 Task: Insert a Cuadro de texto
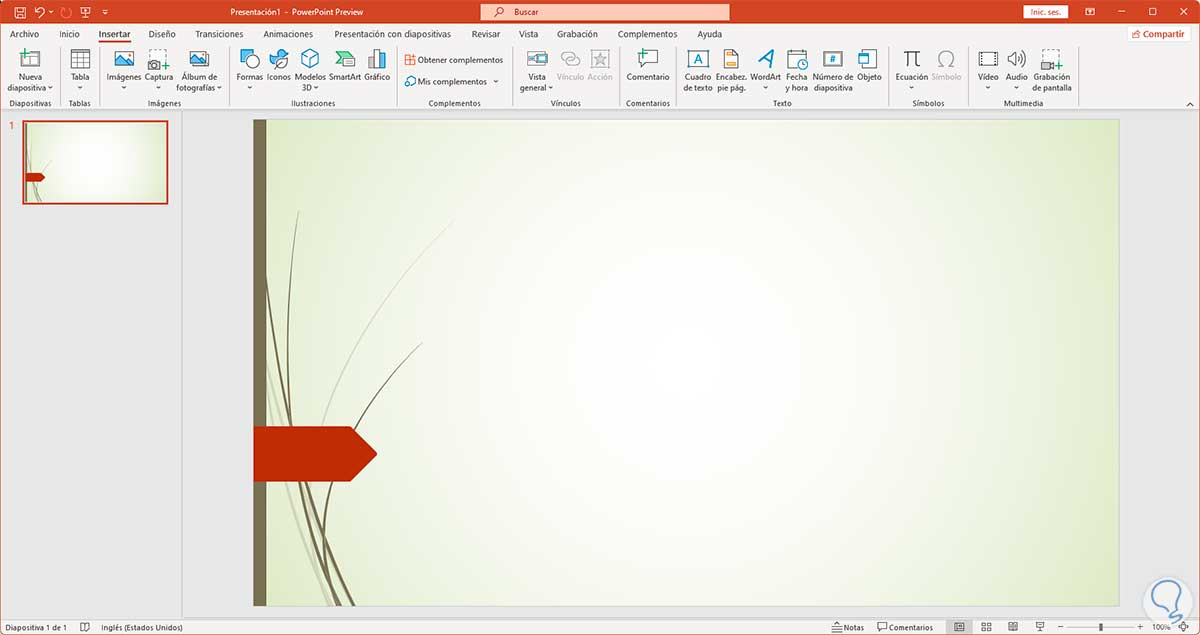(698, 70)
